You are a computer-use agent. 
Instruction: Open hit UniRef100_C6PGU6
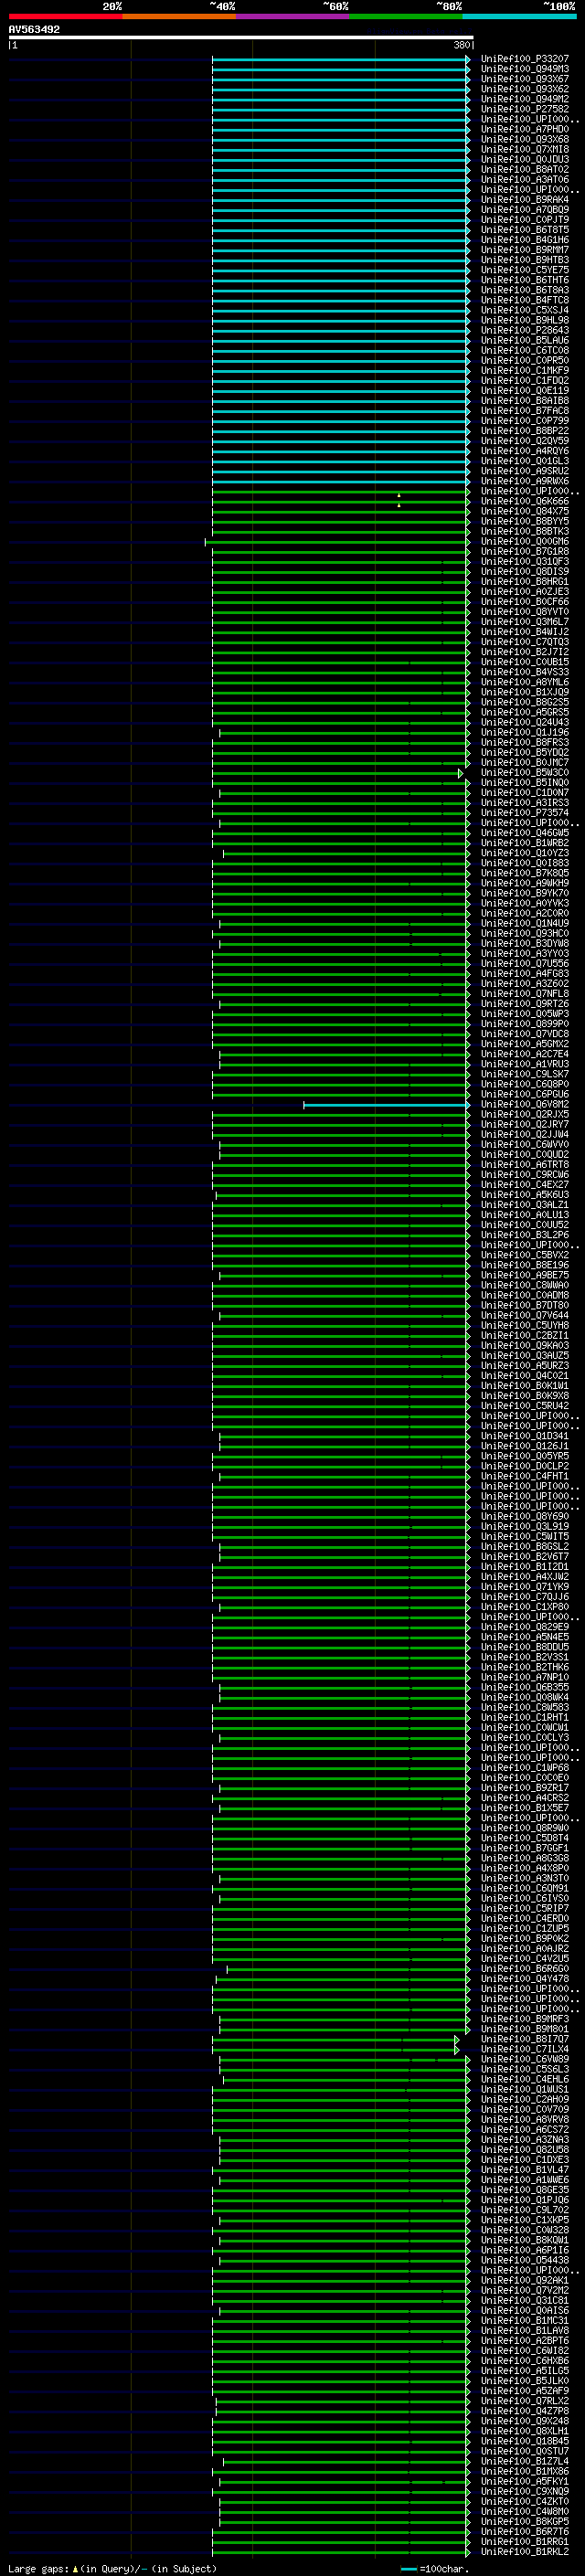point(525,1094)
